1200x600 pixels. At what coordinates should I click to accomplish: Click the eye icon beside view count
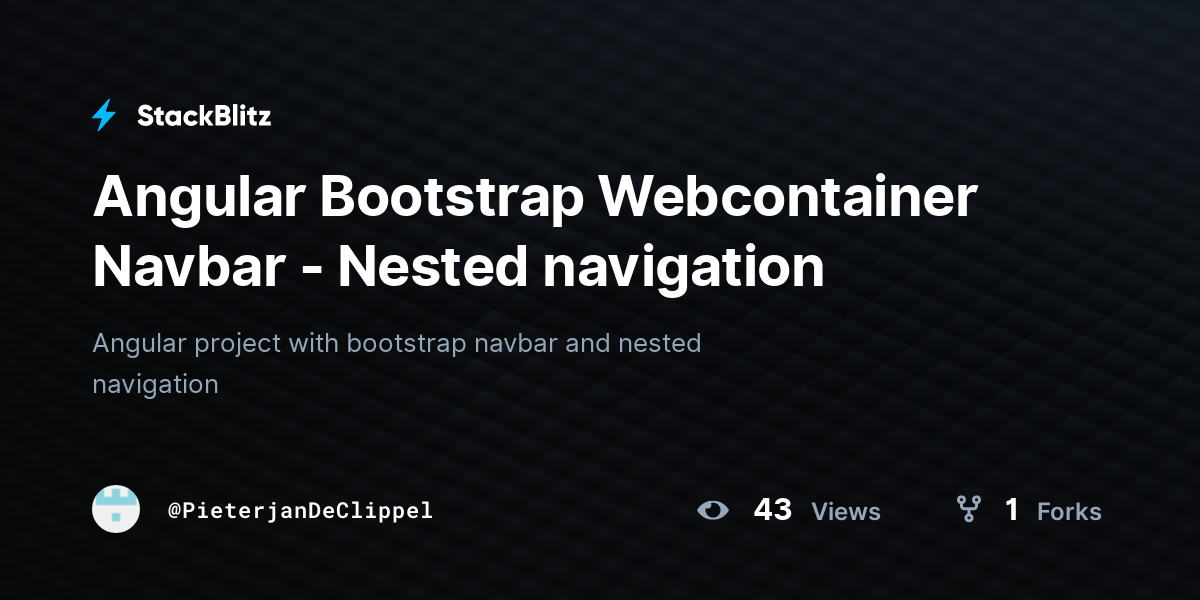pyautogui.click(x=713, y=510)
